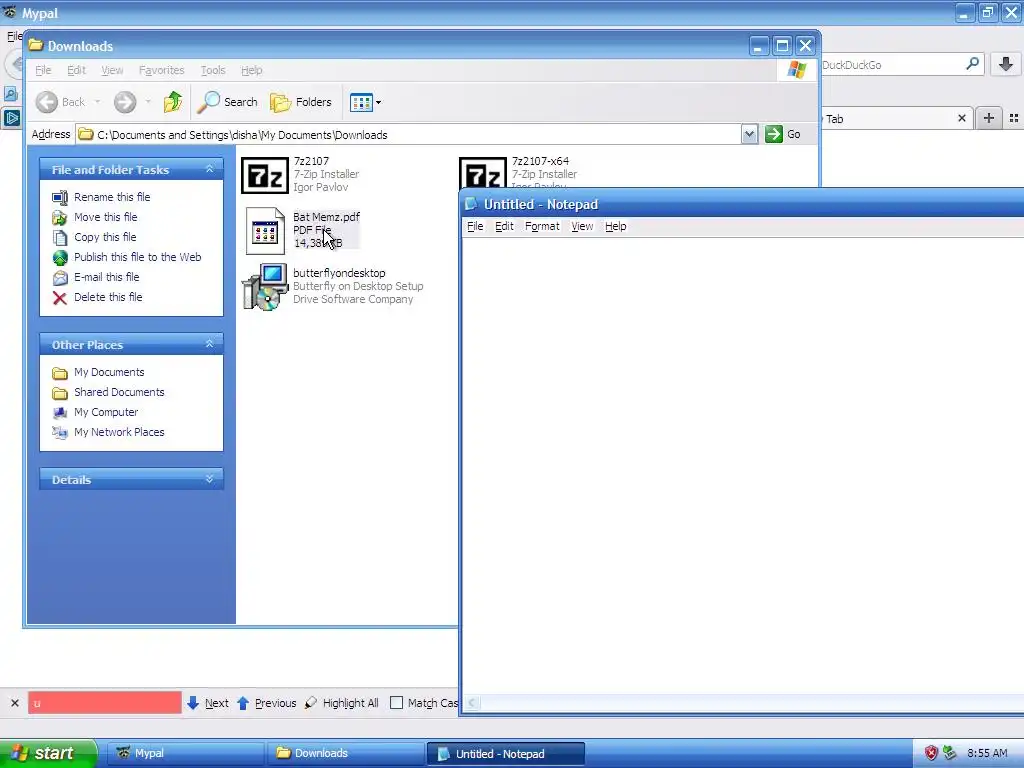1024x768 pixels.
Task: Open Format menu in Notepad
Action: tap(542, 226)
